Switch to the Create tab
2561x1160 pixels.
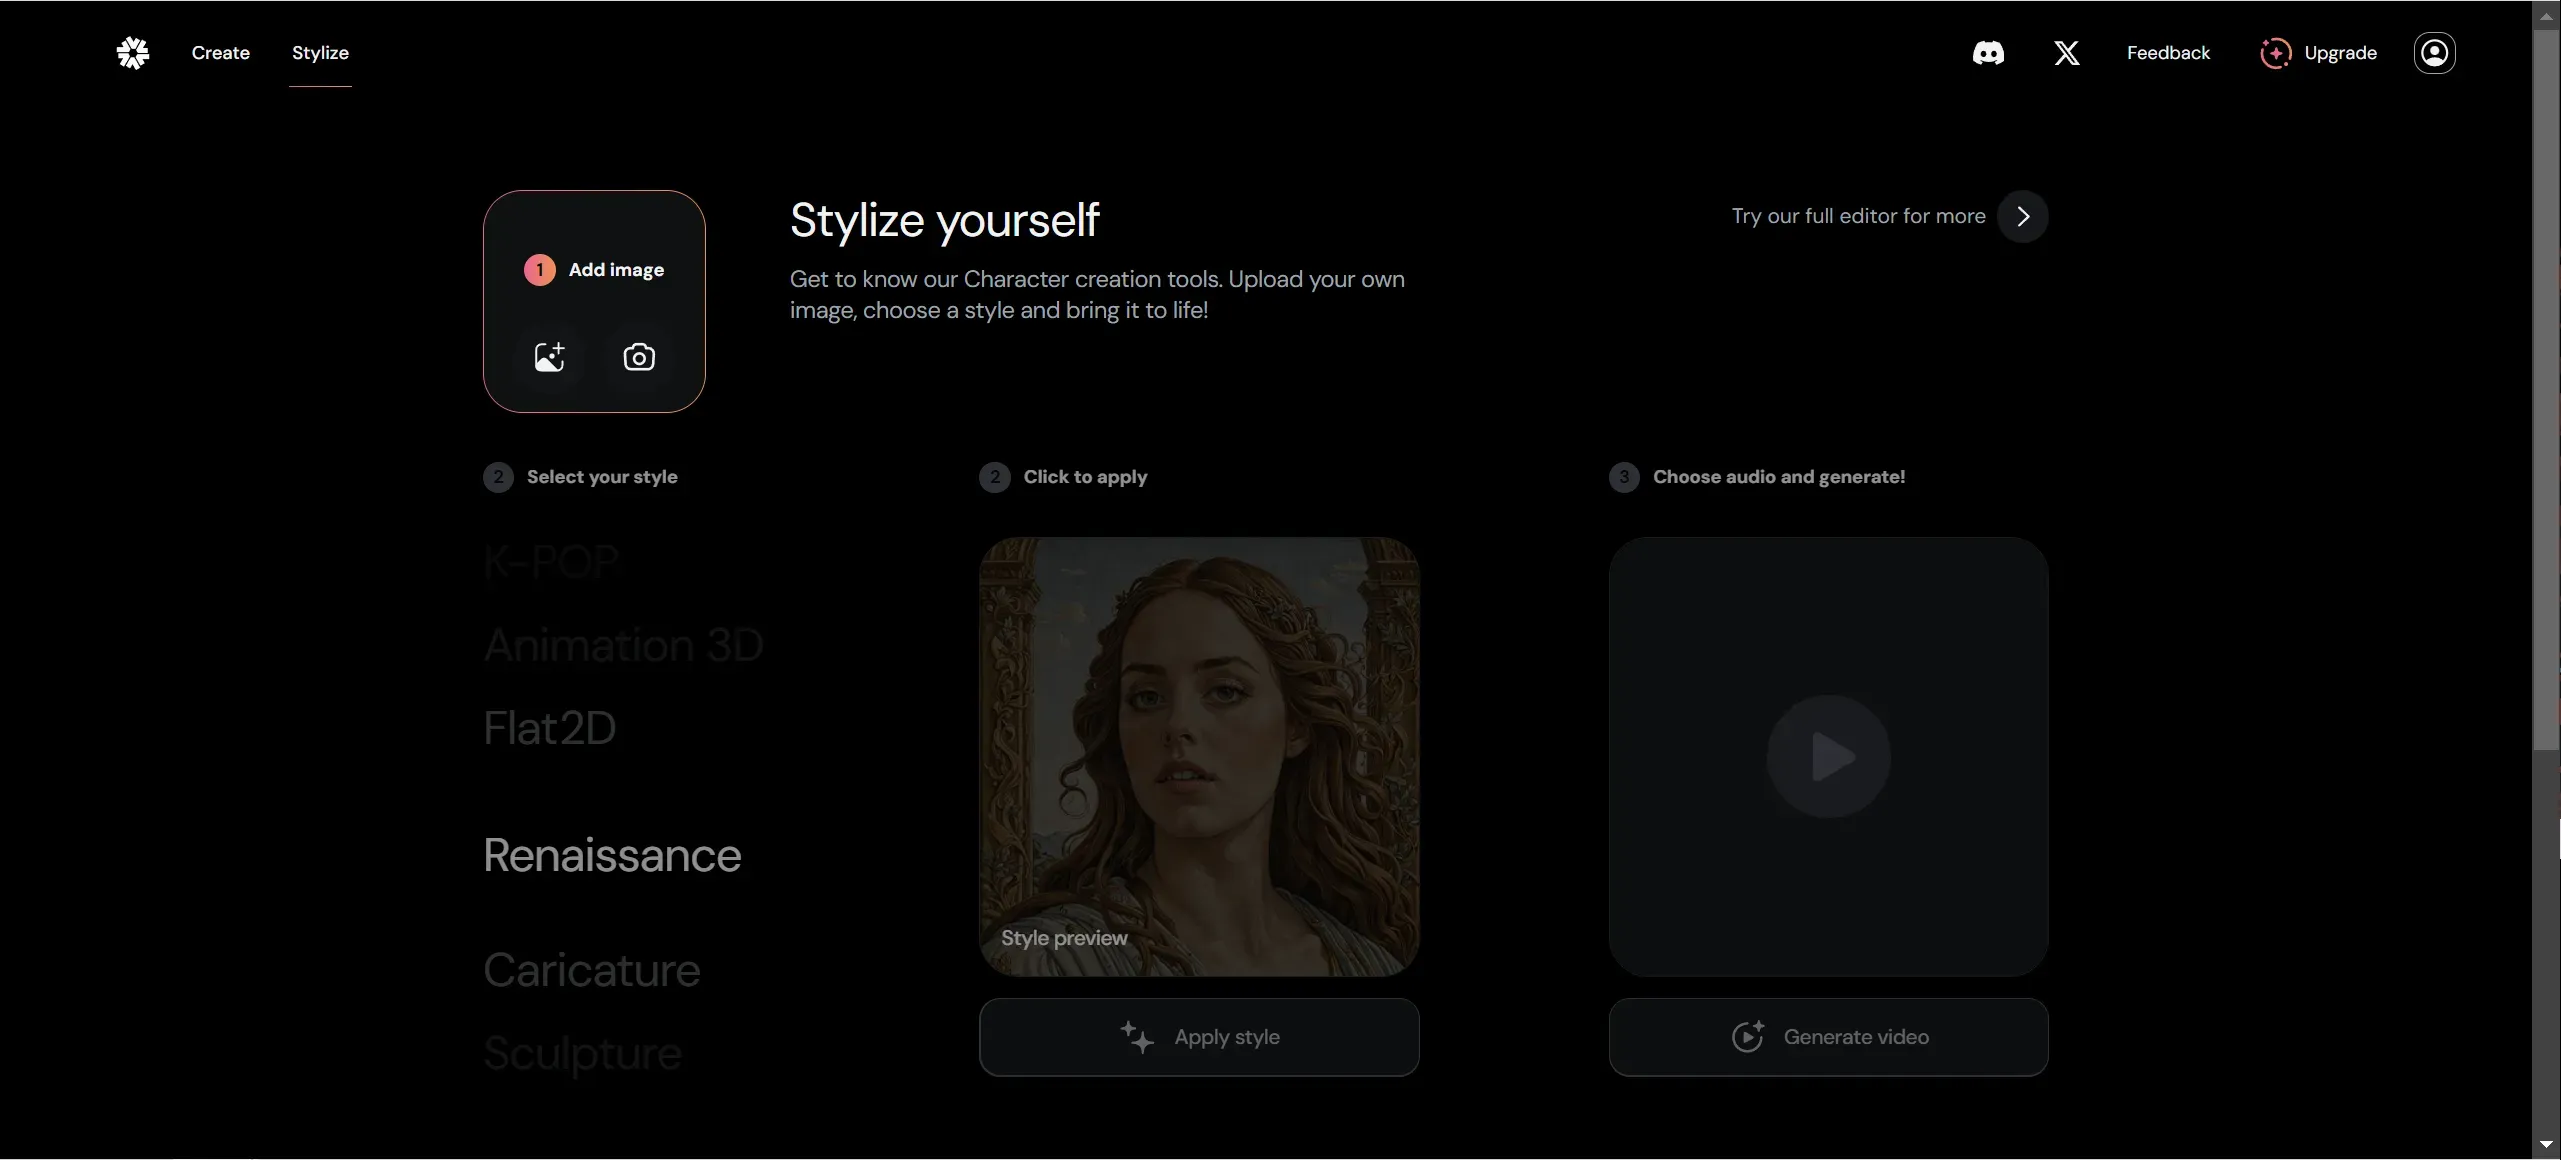tap(221, 53)
